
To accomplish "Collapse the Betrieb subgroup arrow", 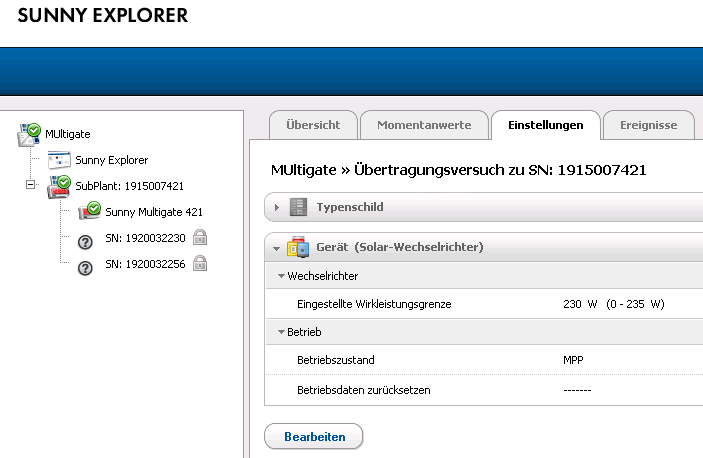I will tap(281, 332).
